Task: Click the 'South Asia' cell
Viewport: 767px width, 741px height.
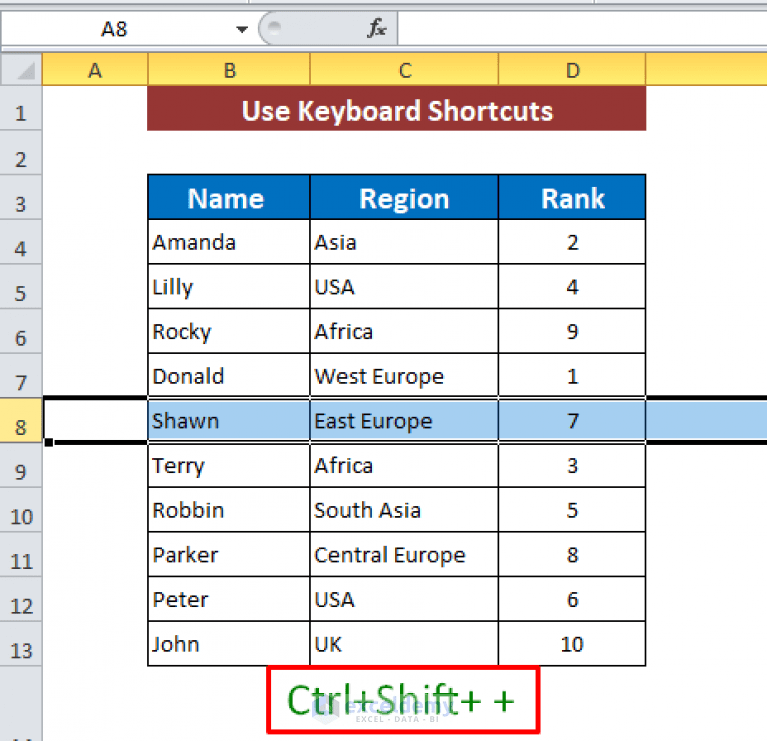Action: (x=404, y=510)
